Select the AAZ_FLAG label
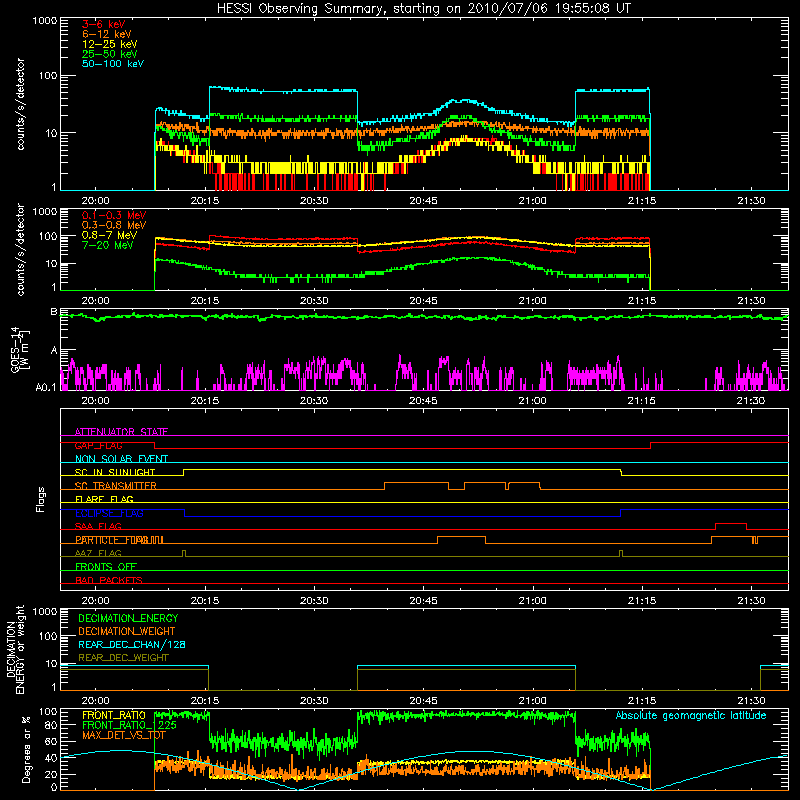The width and height of the screenshot is (800, 800). (98, 553)
